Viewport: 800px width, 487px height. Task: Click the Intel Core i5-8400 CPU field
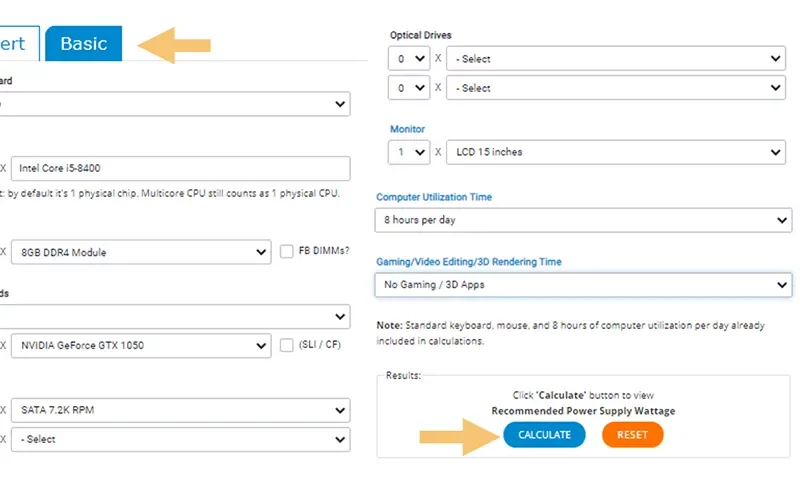181,168
